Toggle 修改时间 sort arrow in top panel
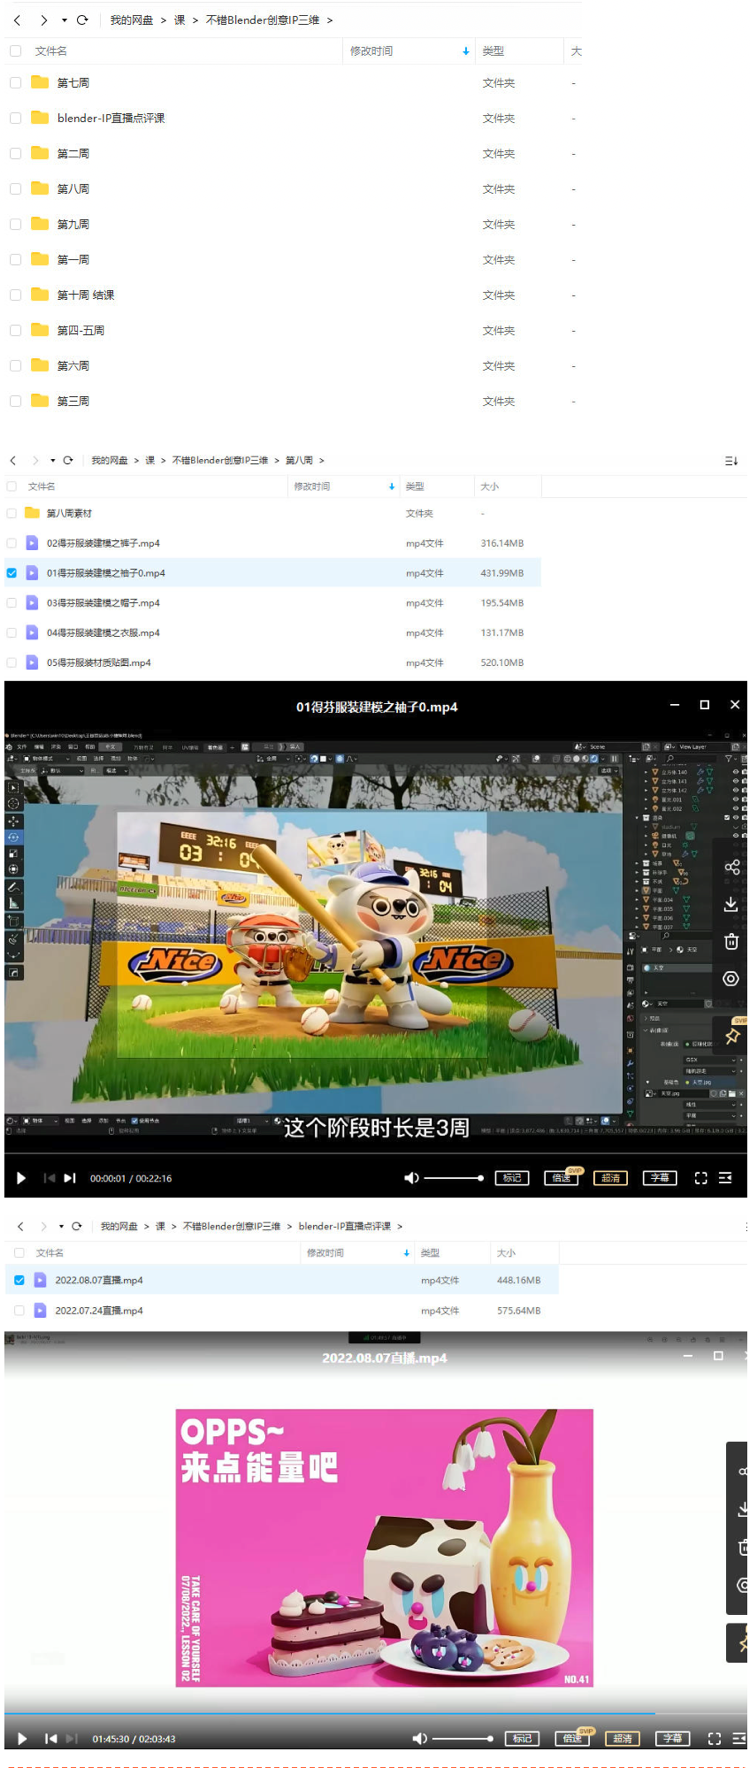Image resolution: width=750 pixels, height=1768 pixels. click(465, 51)
